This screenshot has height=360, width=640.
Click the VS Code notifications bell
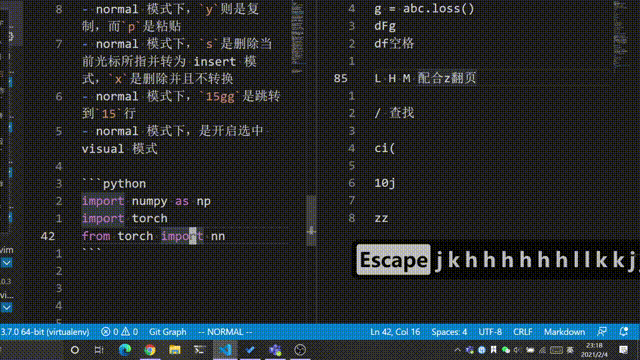click(623, 332)
